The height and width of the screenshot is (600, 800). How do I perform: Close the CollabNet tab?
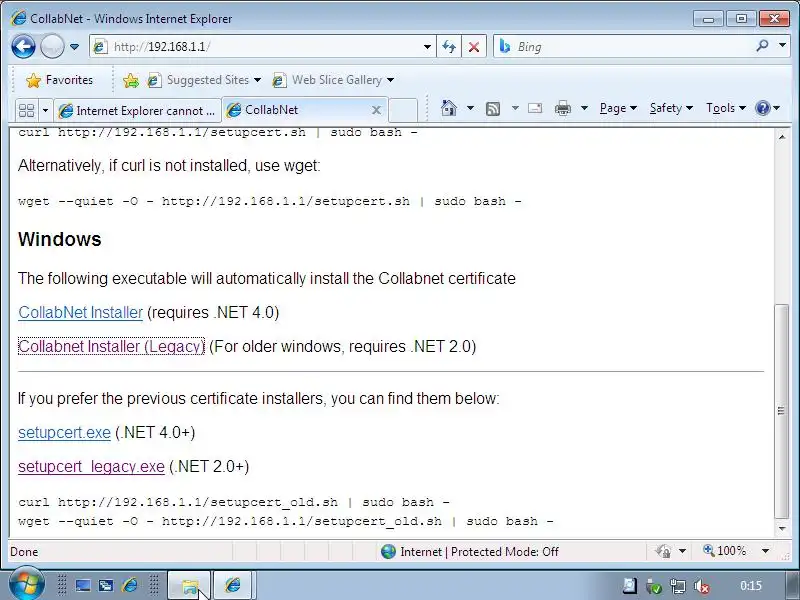coord(377,110)
